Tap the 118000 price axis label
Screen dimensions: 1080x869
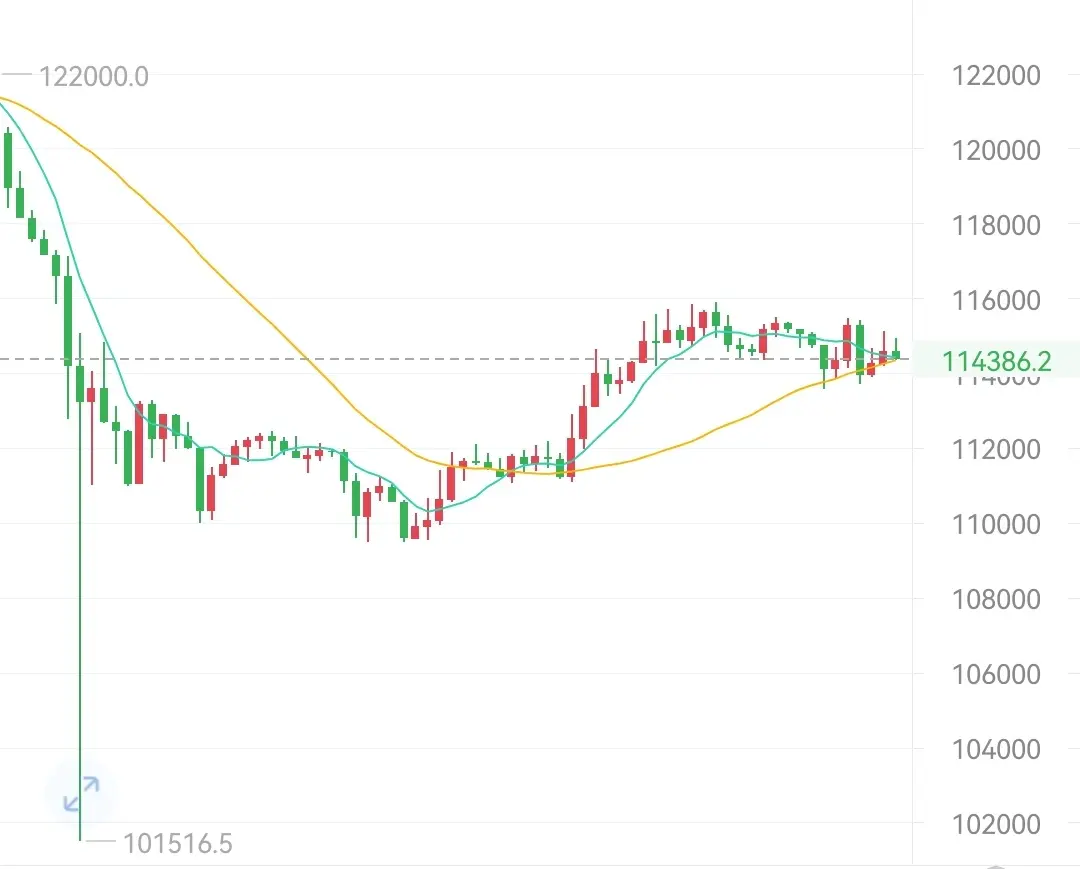(x=996, y=226)
